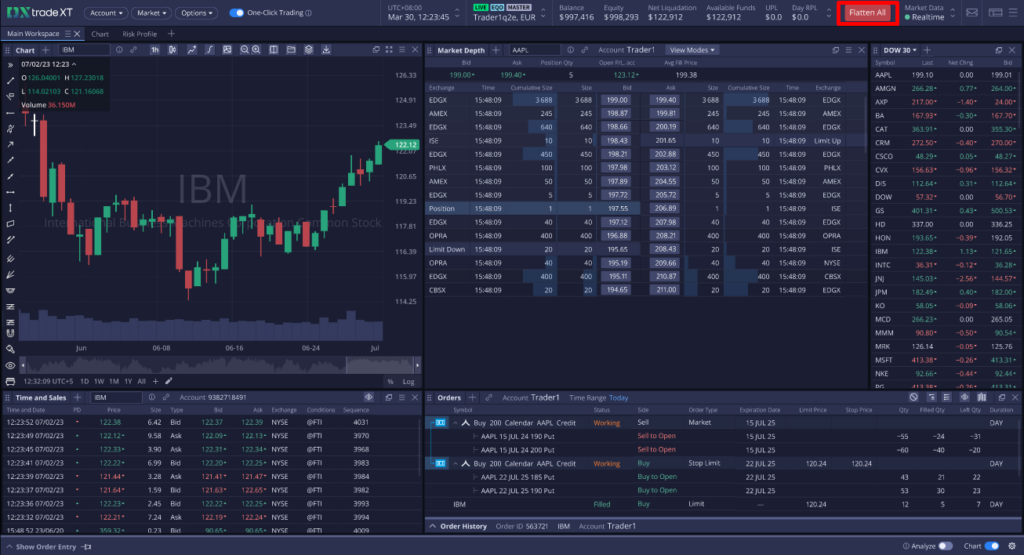Click the chart fullscreen icon
Viewport: 1024px width, 555px height.
389,50
